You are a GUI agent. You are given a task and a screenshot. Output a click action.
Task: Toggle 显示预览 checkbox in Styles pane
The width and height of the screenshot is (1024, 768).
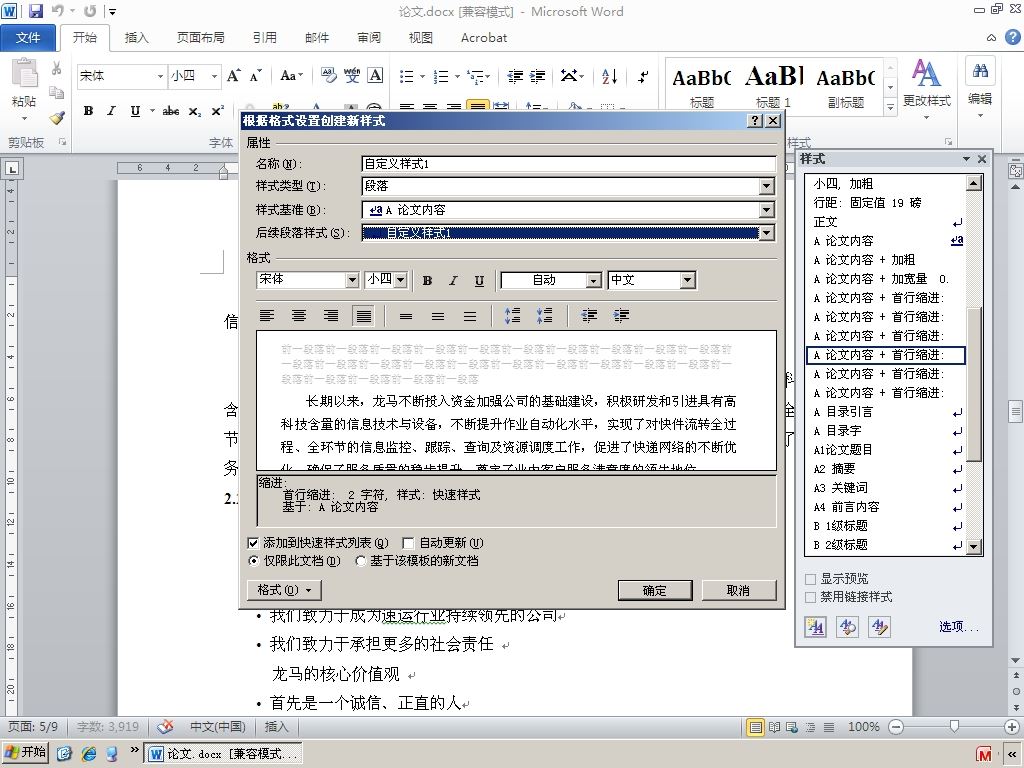click(810, 579)
